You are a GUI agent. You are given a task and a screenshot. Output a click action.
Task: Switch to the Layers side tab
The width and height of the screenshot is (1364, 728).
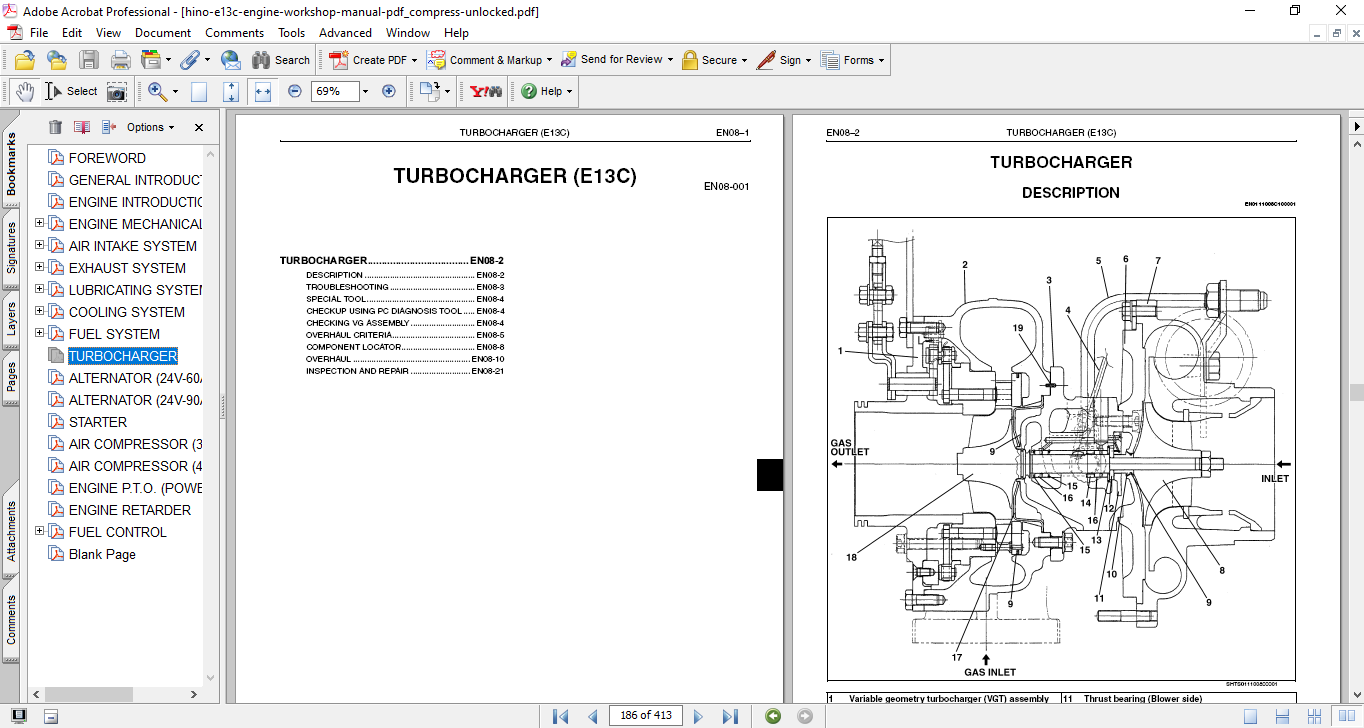tap(12, 319)
